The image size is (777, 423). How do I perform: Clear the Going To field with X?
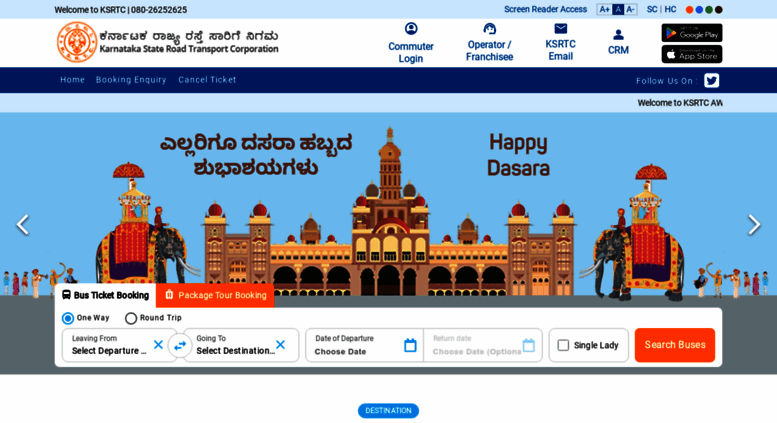click(280, 345)
